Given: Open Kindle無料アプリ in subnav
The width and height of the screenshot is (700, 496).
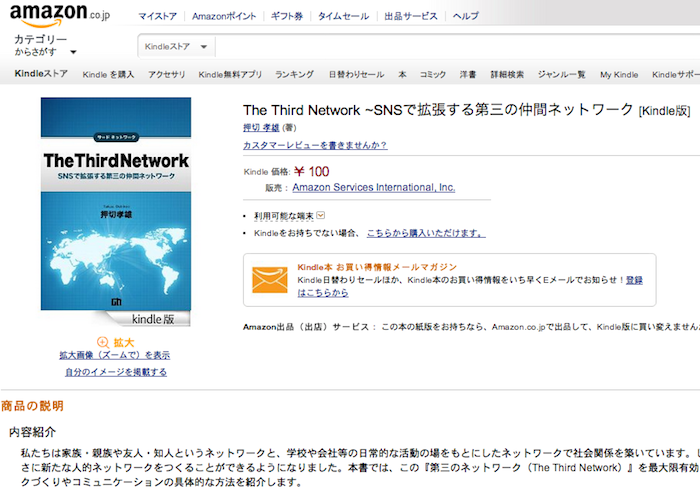Looking at the screenshot, I should click(x=230, y=75).
